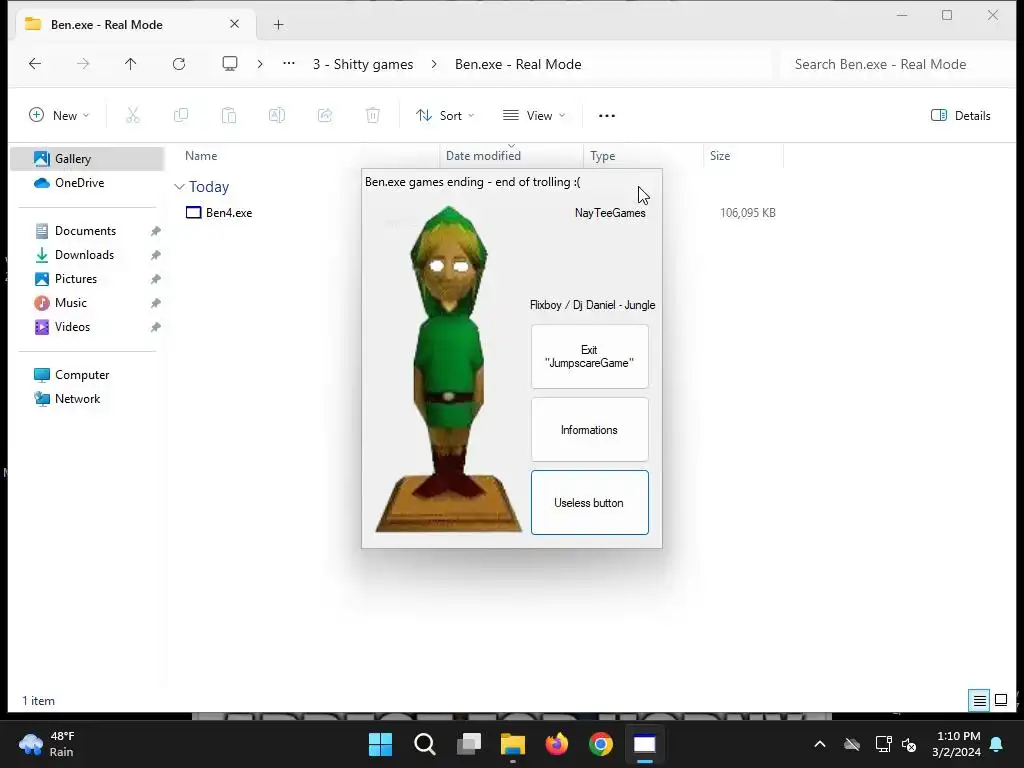Refresh the Ben.exe - Real Mode folder
This screenshot has width=1024, height=768.
(179, 64)
